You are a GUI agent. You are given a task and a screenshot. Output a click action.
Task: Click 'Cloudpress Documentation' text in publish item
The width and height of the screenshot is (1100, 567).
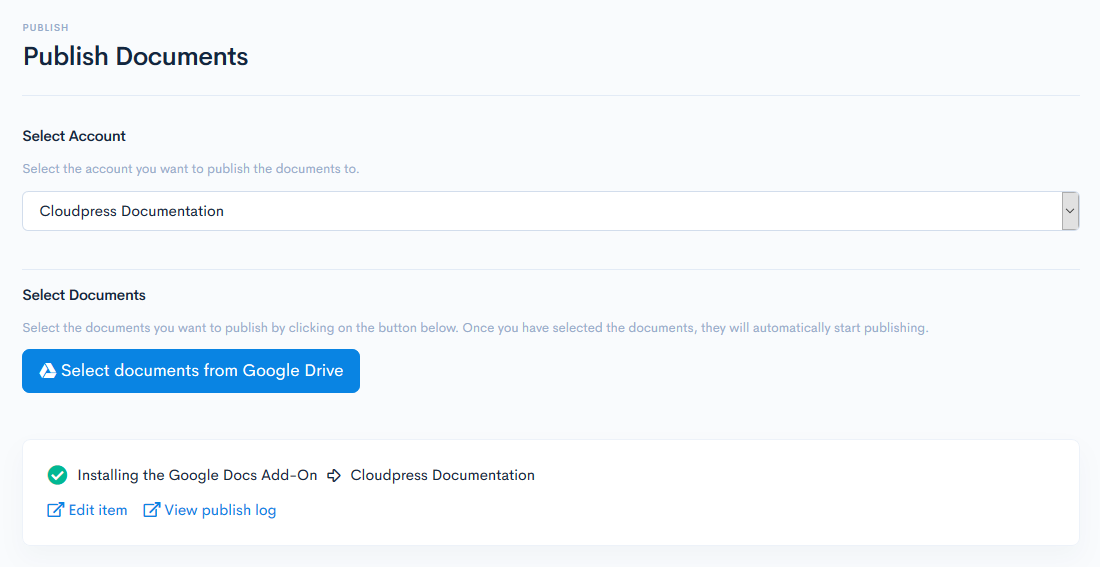pos(443,475)
